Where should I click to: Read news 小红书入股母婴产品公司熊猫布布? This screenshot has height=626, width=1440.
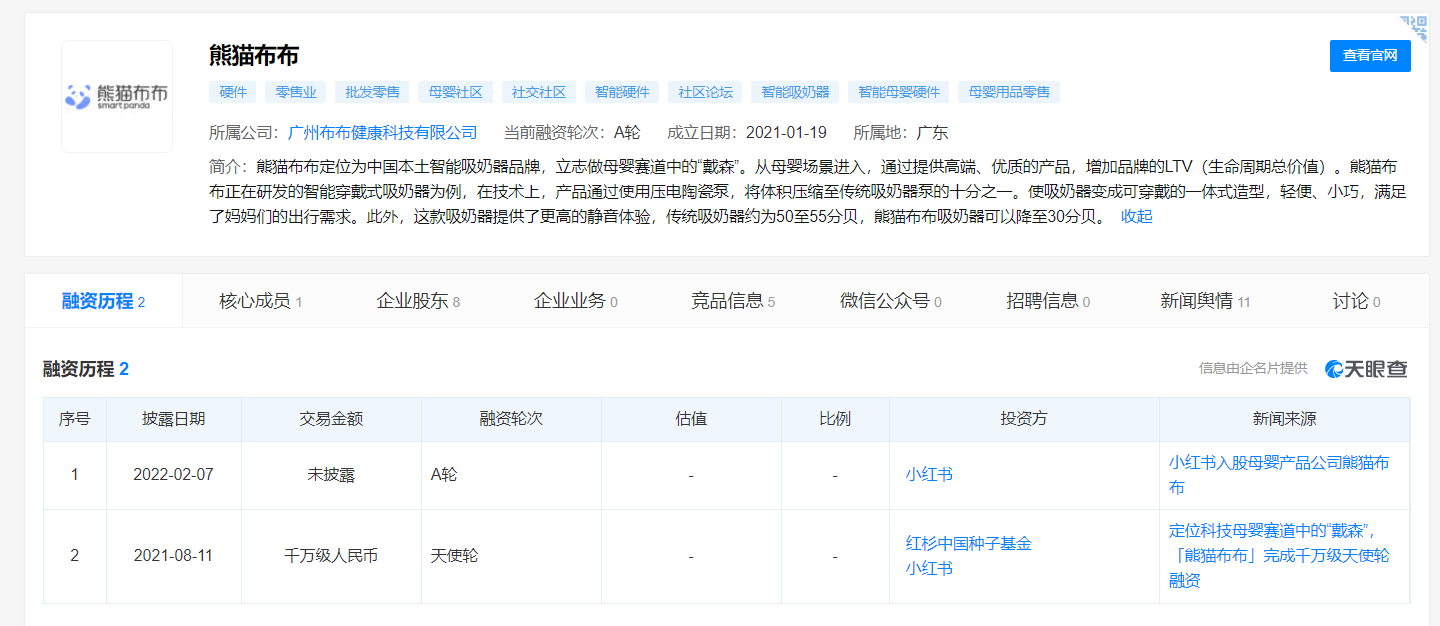(x=1279, y=475)
